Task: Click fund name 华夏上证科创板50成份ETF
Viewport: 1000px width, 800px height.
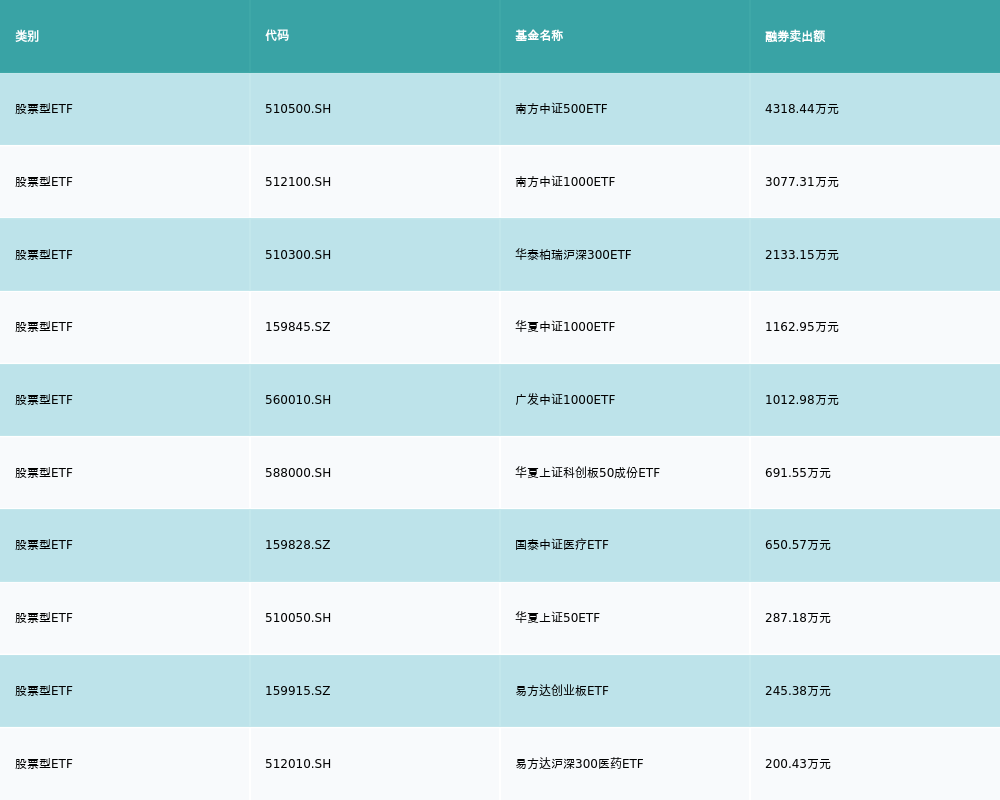Action: click(x=587, y=473)
